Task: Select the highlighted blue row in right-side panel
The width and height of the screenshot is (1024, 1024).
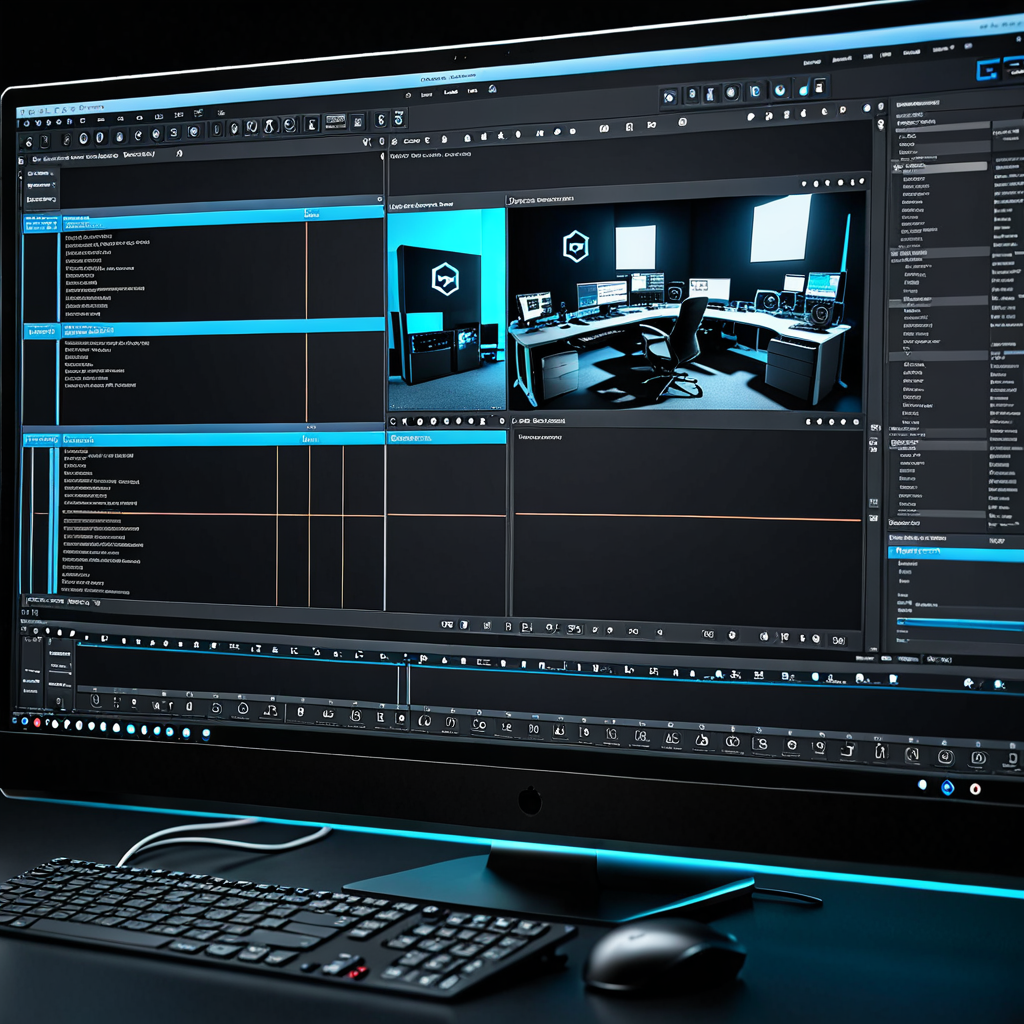Action: coord(955,552)
